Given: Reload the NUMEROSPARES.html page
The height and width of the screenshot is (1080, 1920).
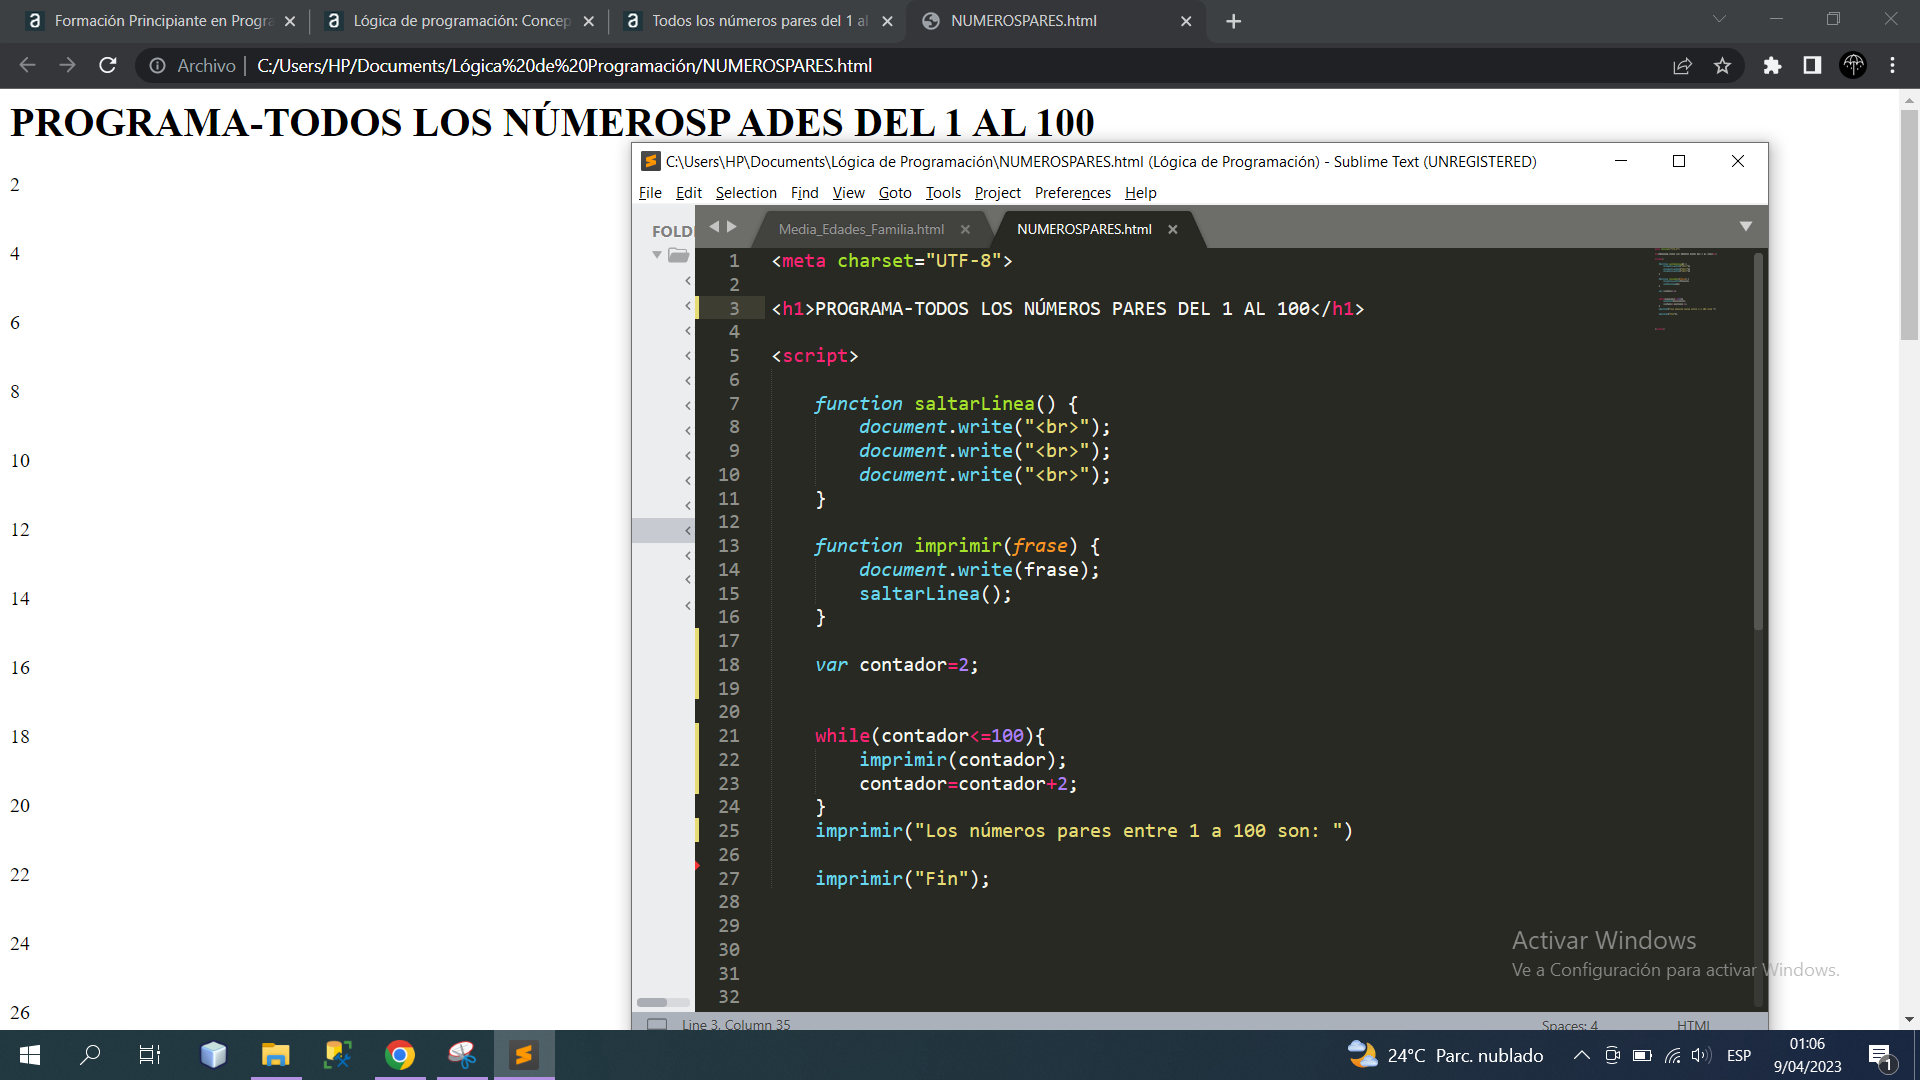Looking at the screenshot, I should 108,65.
